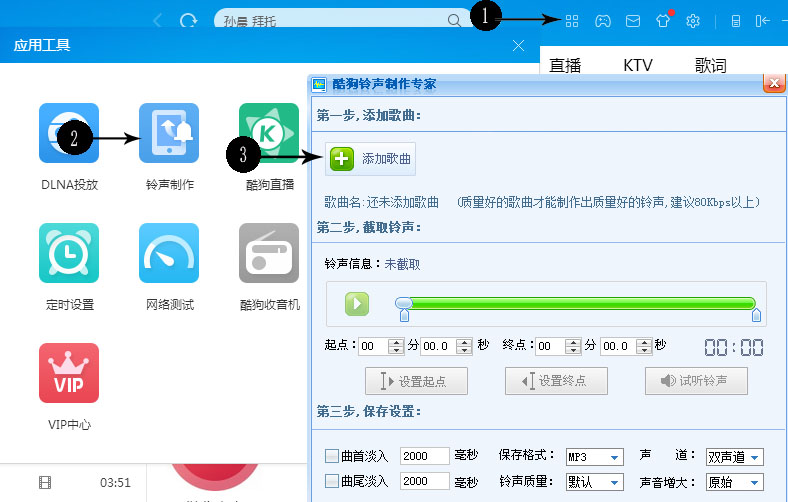Open the messages envelope icon
788x502 pixels.
click(633, 21)
